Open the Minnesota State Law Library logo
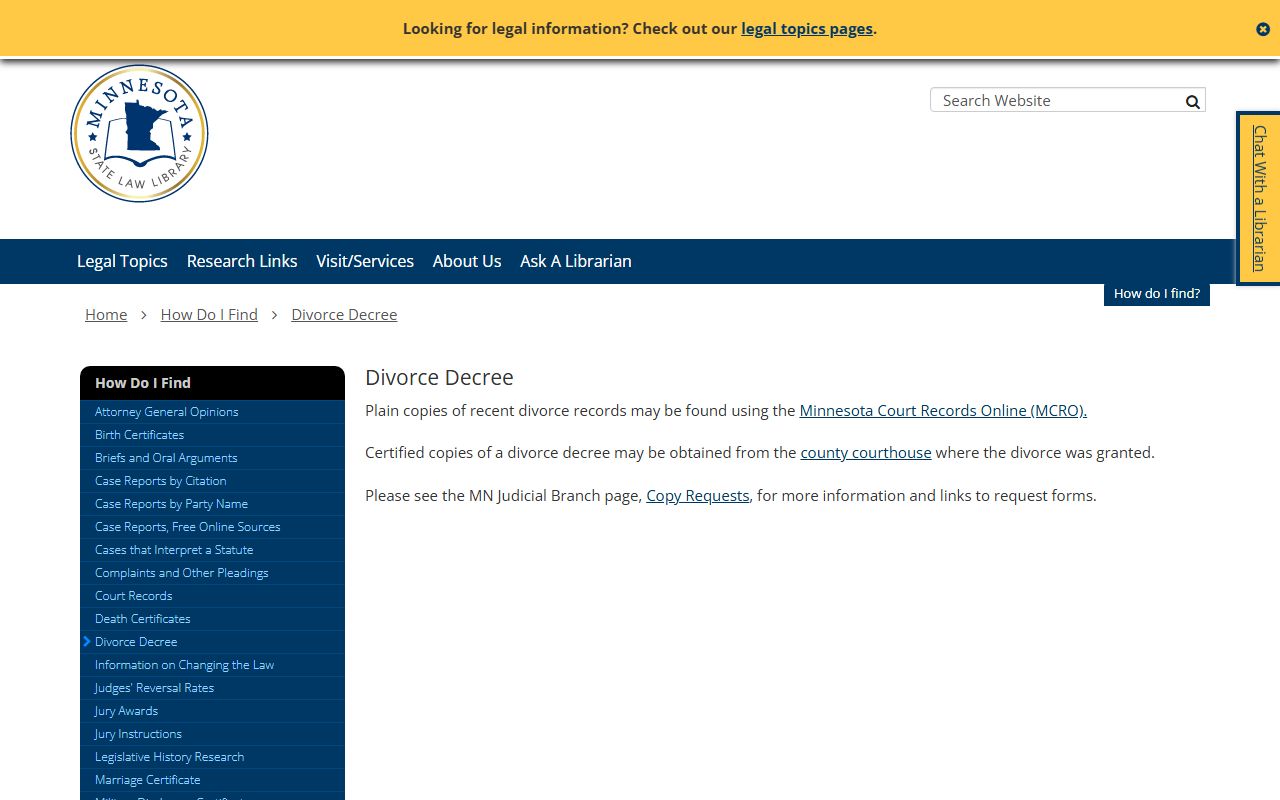The width and height of the screenshot is (1280, 800). coord(139,133)
